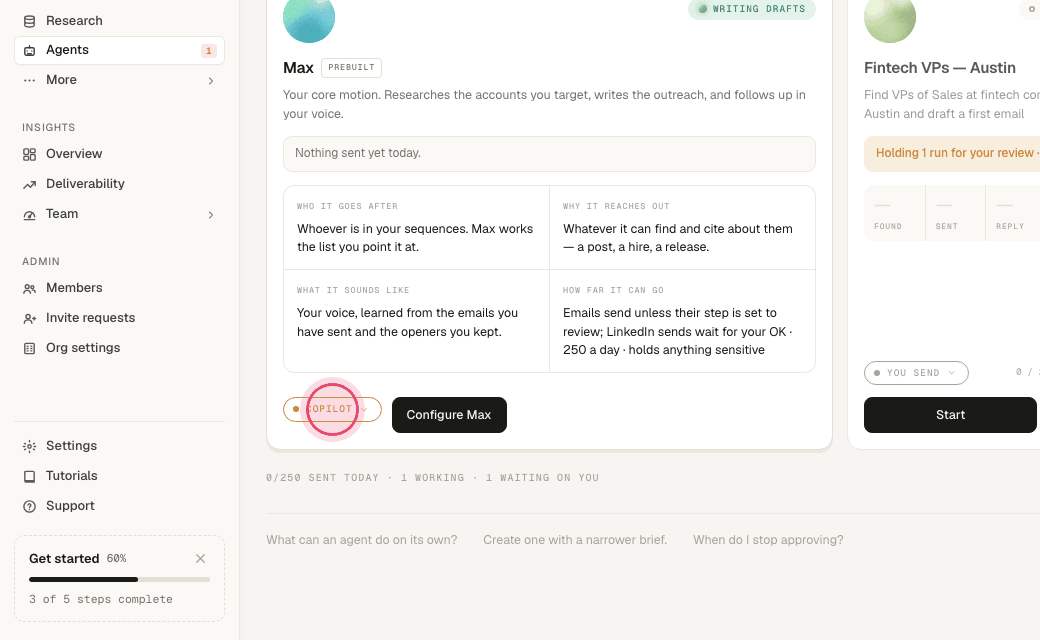
Task: Click the Fintech VPs green avatar
Action: click(890, 19)
